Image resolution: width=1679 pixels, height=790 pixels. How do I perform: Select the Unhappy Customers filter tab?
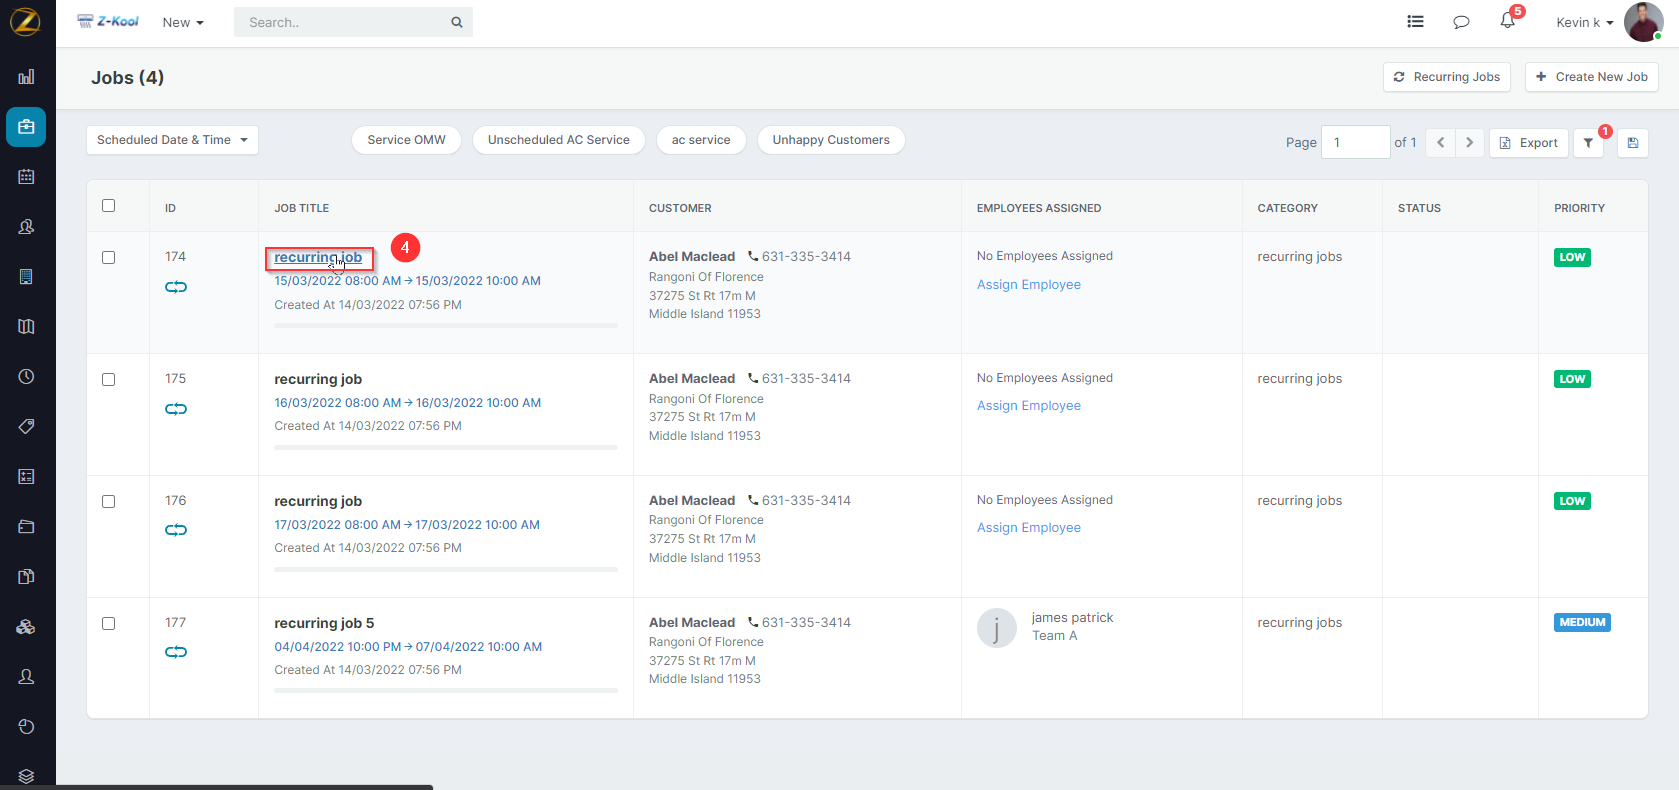point(830,140)
